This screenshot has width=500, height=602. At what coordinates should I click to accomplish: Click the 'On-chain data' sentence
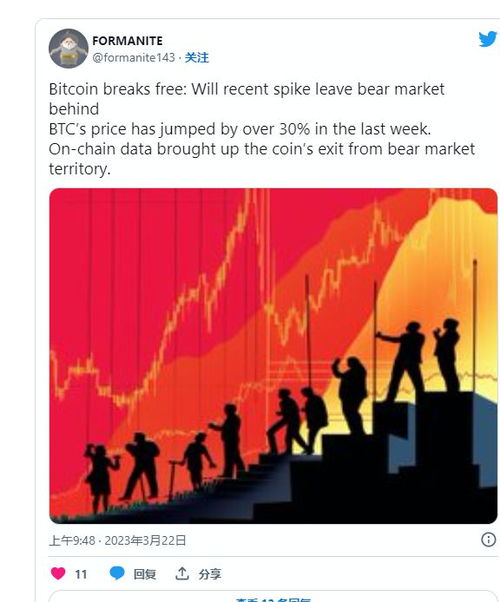click(x=262, y=159)
